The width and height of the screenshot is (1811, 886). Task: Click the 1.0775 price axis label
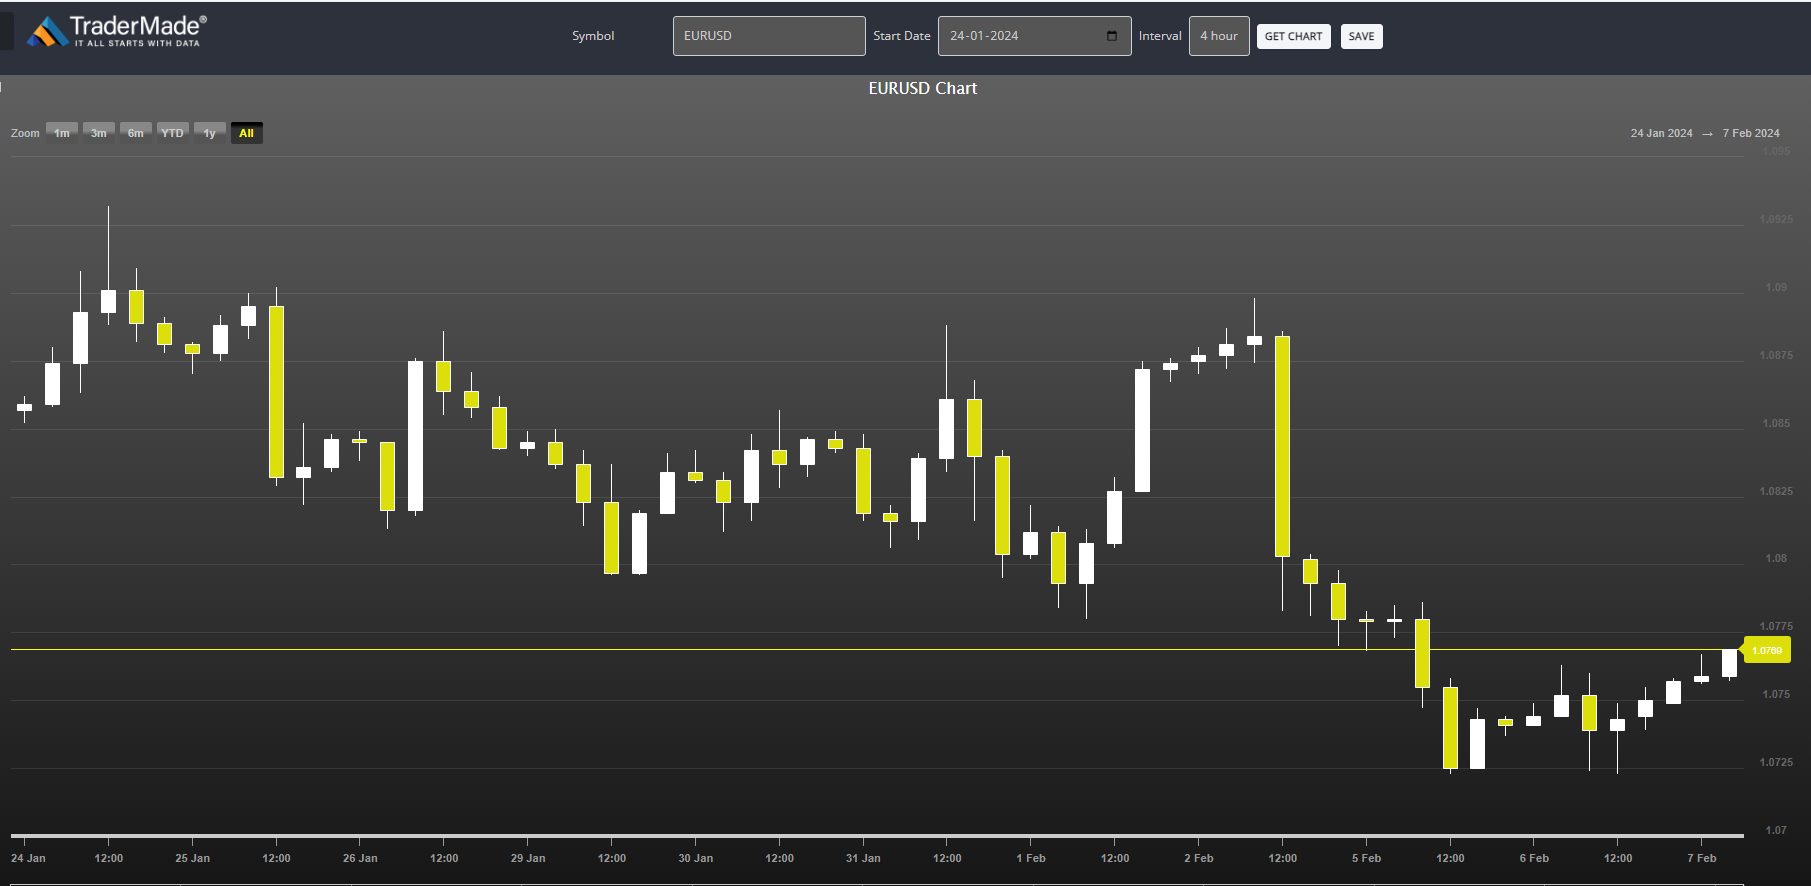(x=1776, y=626)
